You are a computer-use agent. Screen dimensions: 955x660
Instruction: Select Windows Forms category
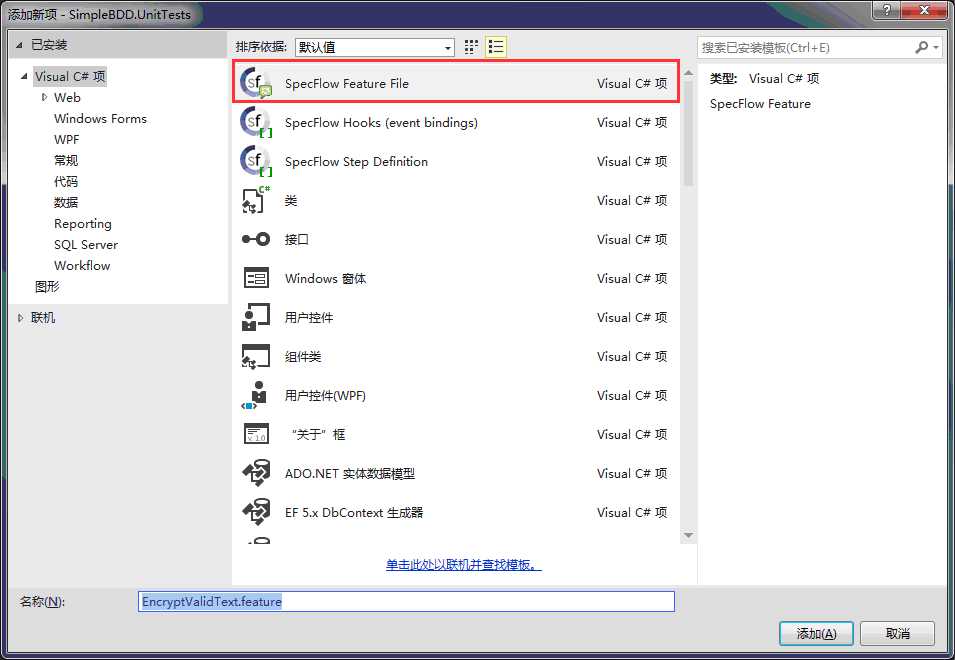100,119
